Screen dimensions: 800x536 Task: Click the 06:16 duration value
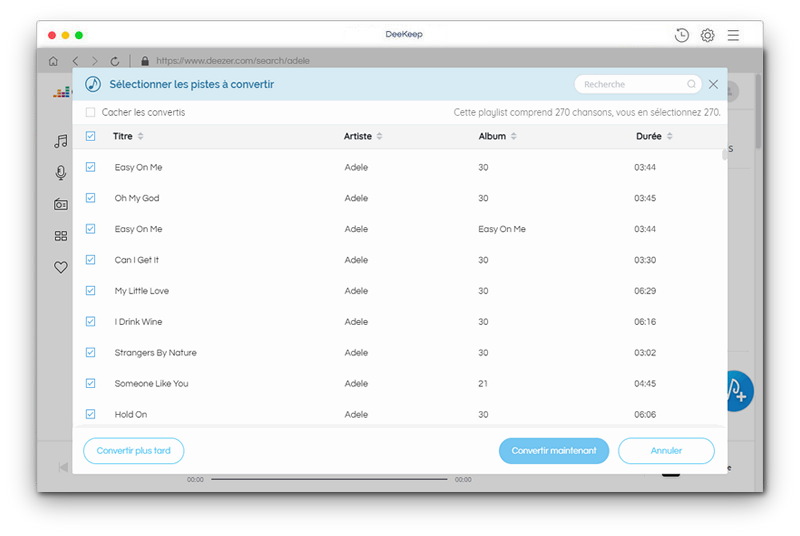[x=645, y=322]
